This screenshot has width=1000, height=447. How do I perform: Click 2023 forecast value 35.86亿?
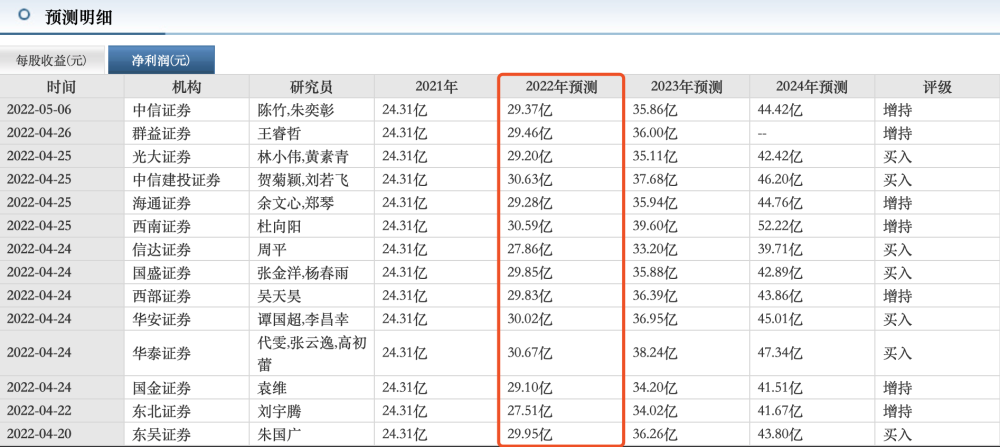pos(654,110)
